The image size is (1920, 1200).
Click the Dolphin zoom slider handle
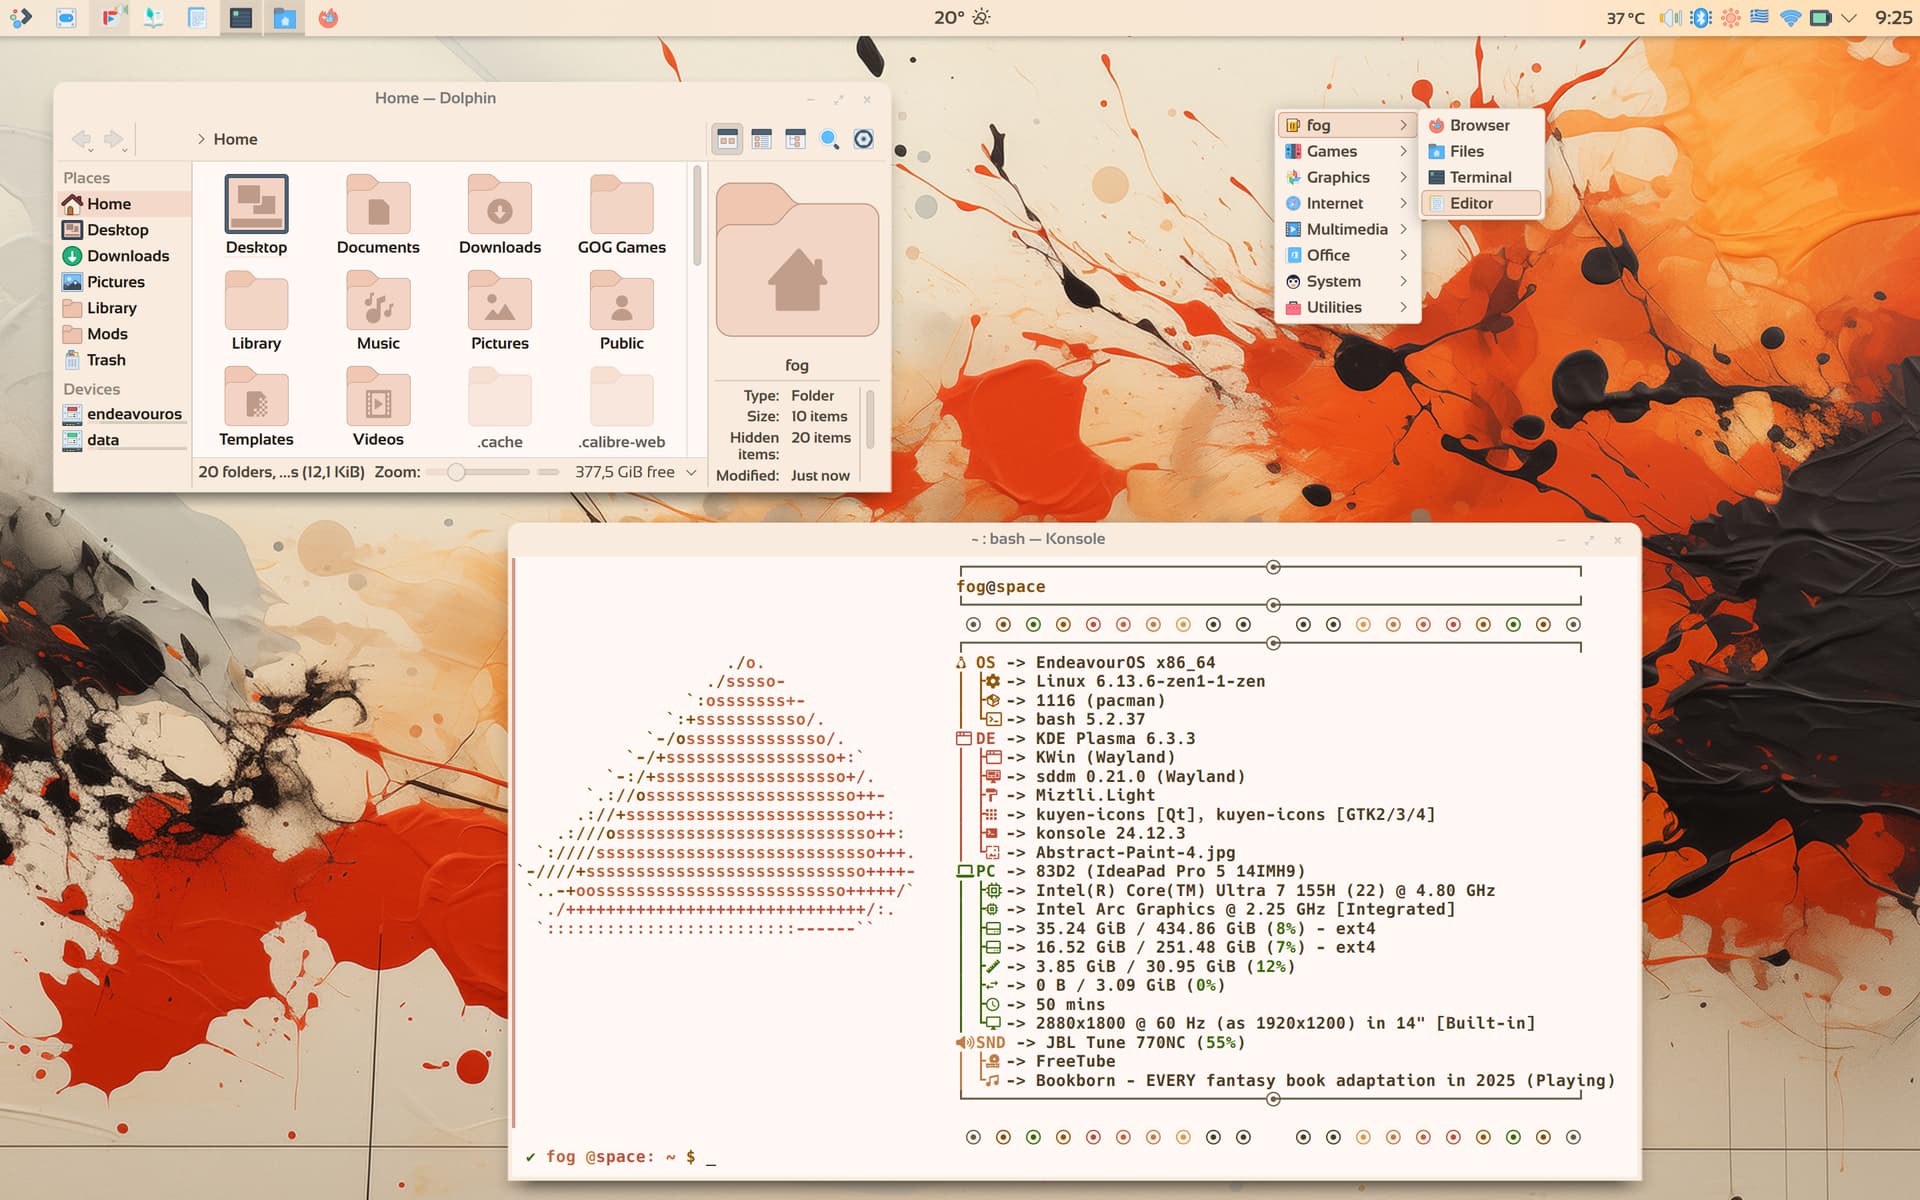tap(456, 472)
